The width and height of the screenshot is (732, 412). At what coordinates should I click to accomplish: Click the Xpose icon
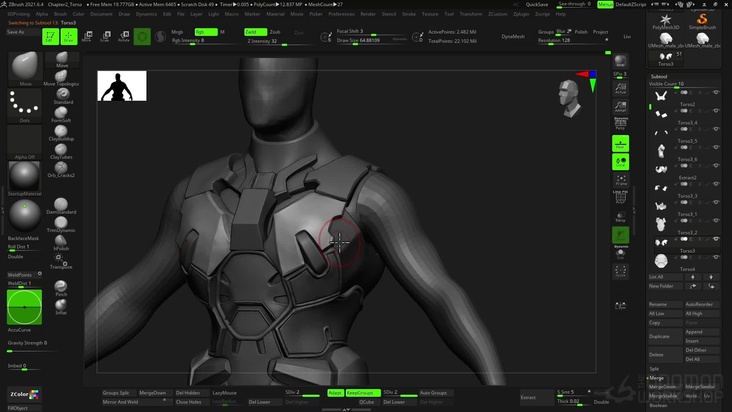click(x=620, y=271)
